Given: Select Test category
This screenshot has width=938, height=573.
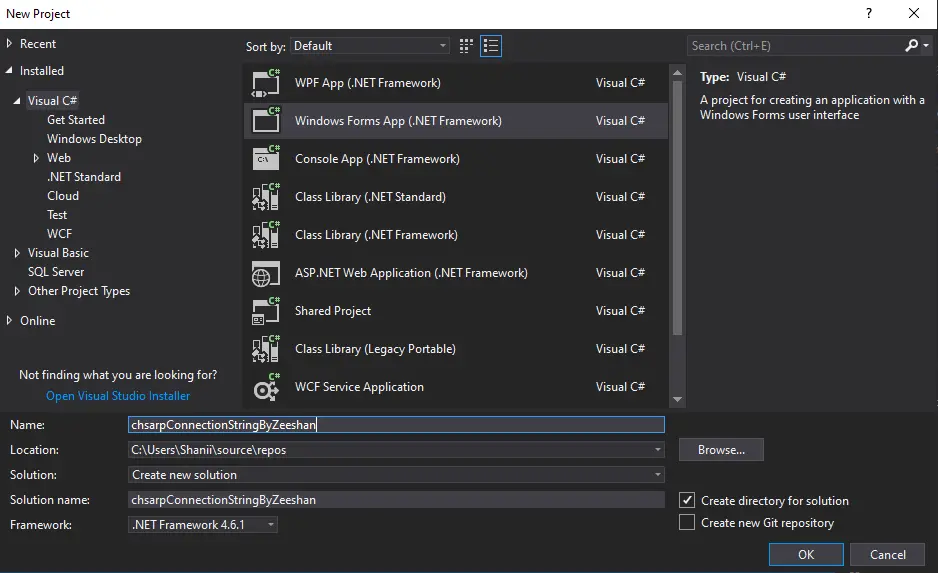Looking at the screenshot, I should click(x=57, y=215).
